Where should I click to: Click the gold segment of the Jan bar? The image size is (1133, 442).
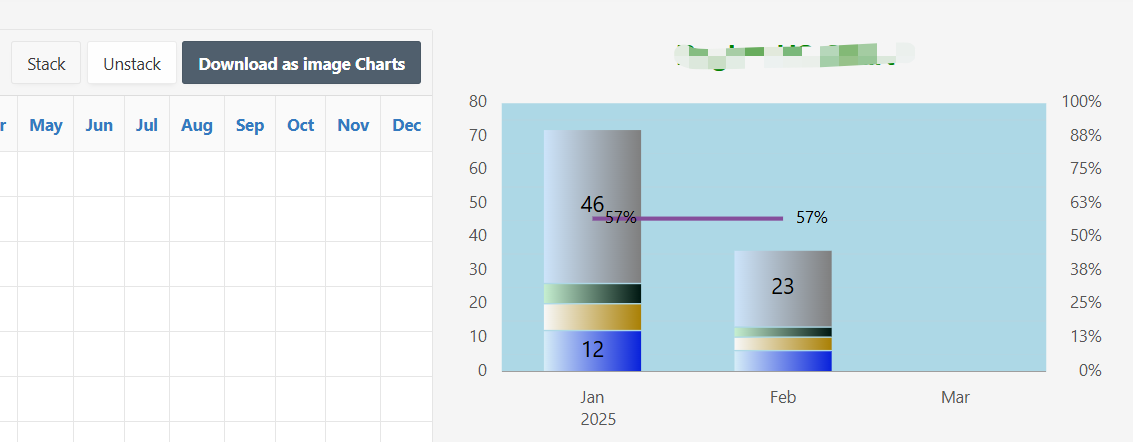592,317
